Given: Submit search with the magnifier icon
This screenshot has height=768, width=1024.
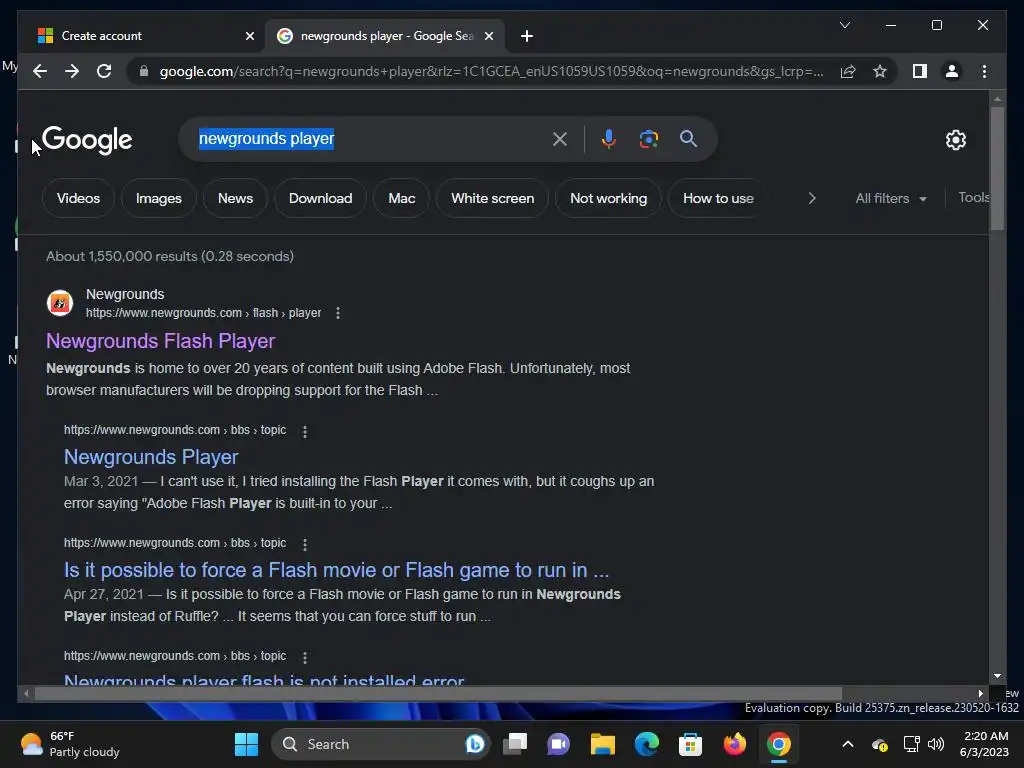Looking at the screenshot, I should pyautogui.click(x=688, y=138).
